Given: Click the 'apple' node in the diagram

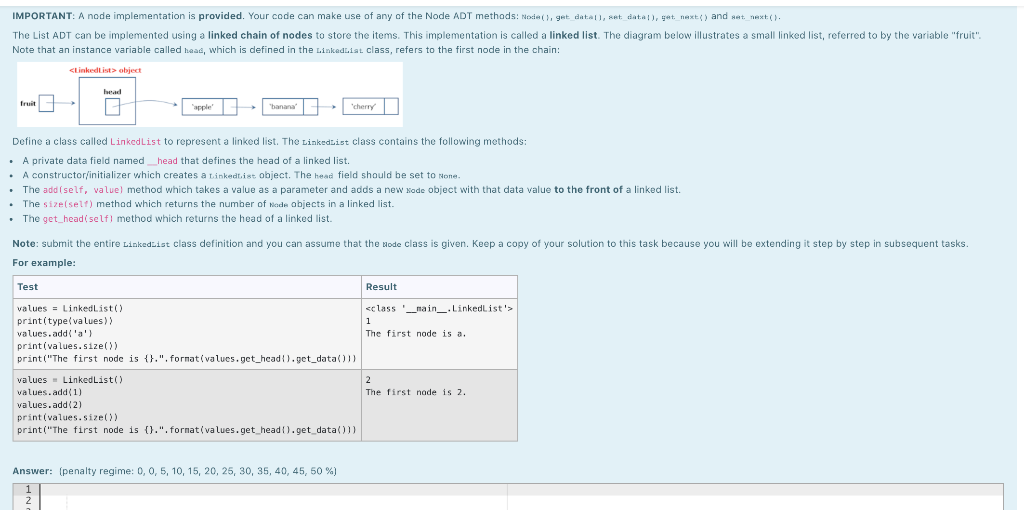Looking at the screenshot, I should [x=210, y=106].
